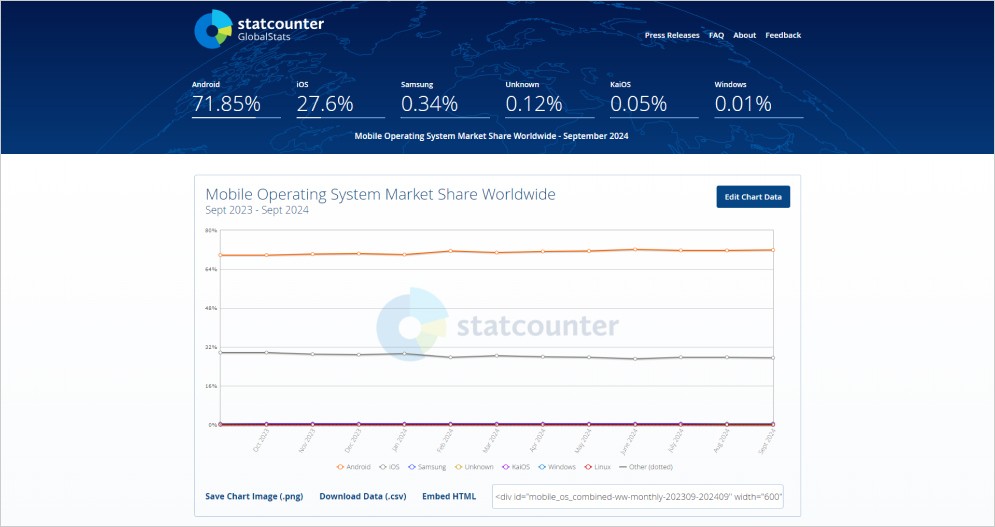Click the iOS data point at June 2024
The height and width of the screenshot is (527, 995).
635,359
